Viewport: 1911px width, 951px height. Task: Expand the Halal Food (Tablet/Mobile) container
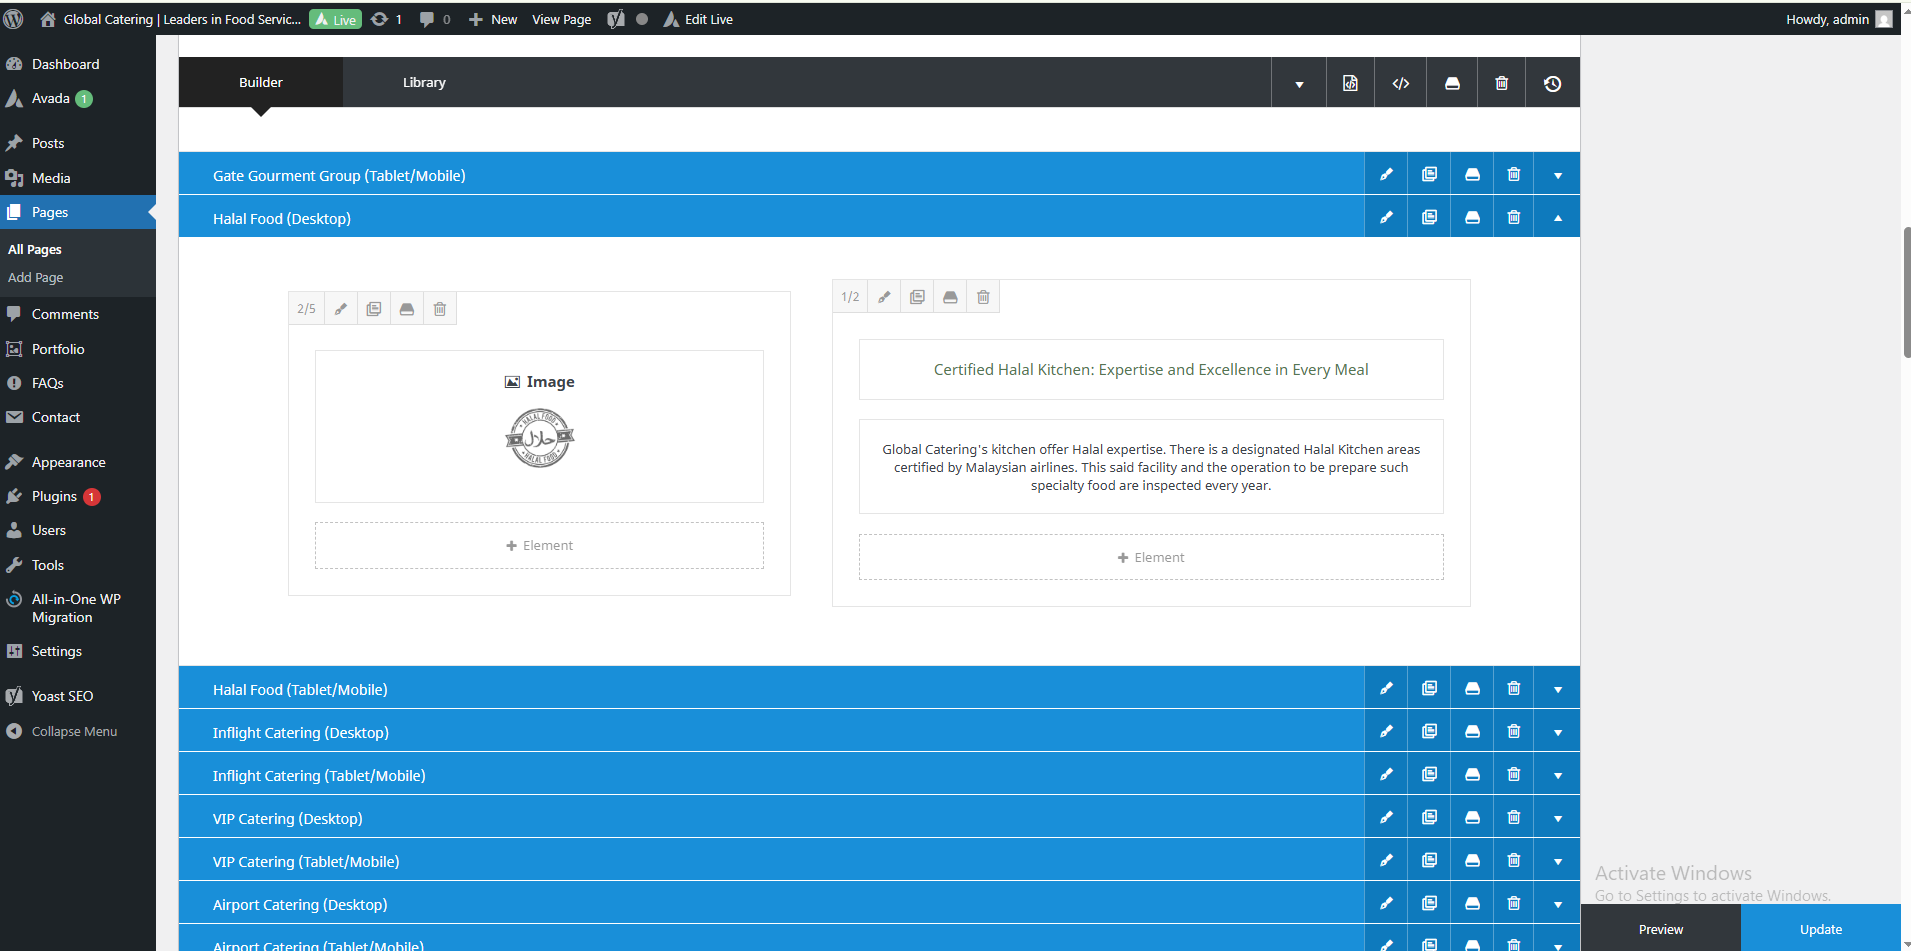coord(1557,690)
